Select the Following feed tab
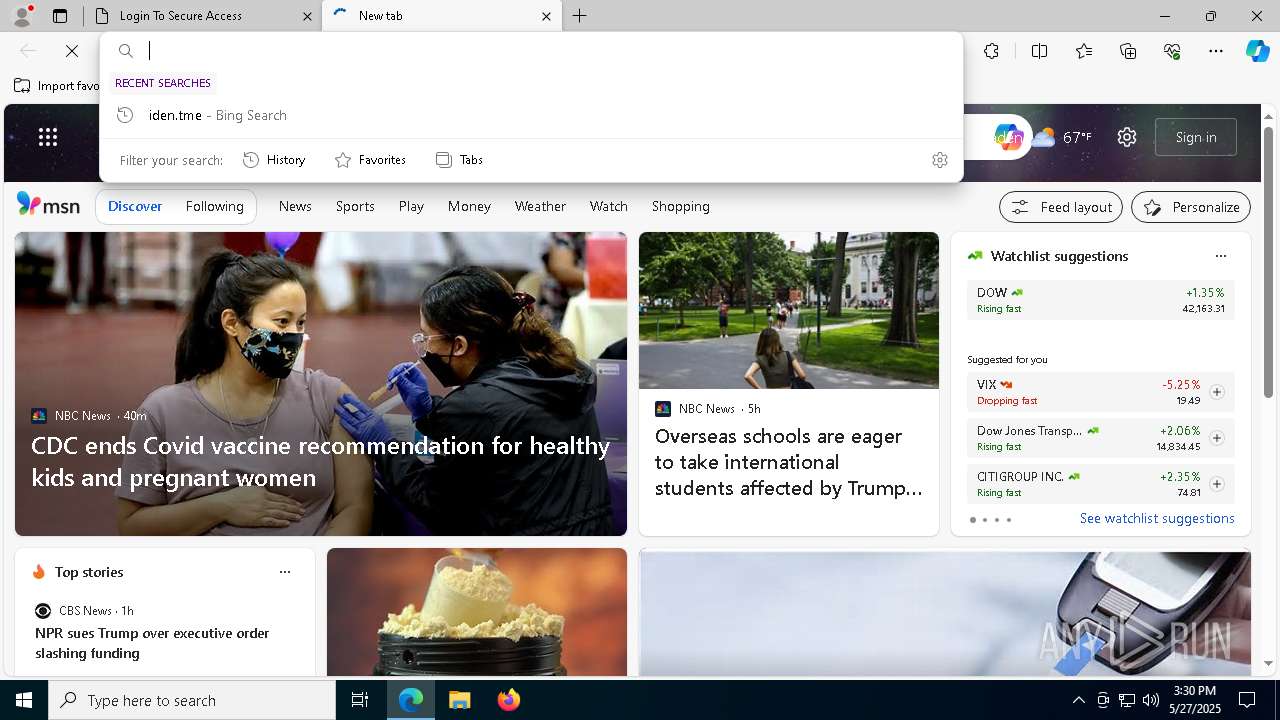The width and height of the screenshot is (1280, 720). pyautogui.click(x=215, y=206)
